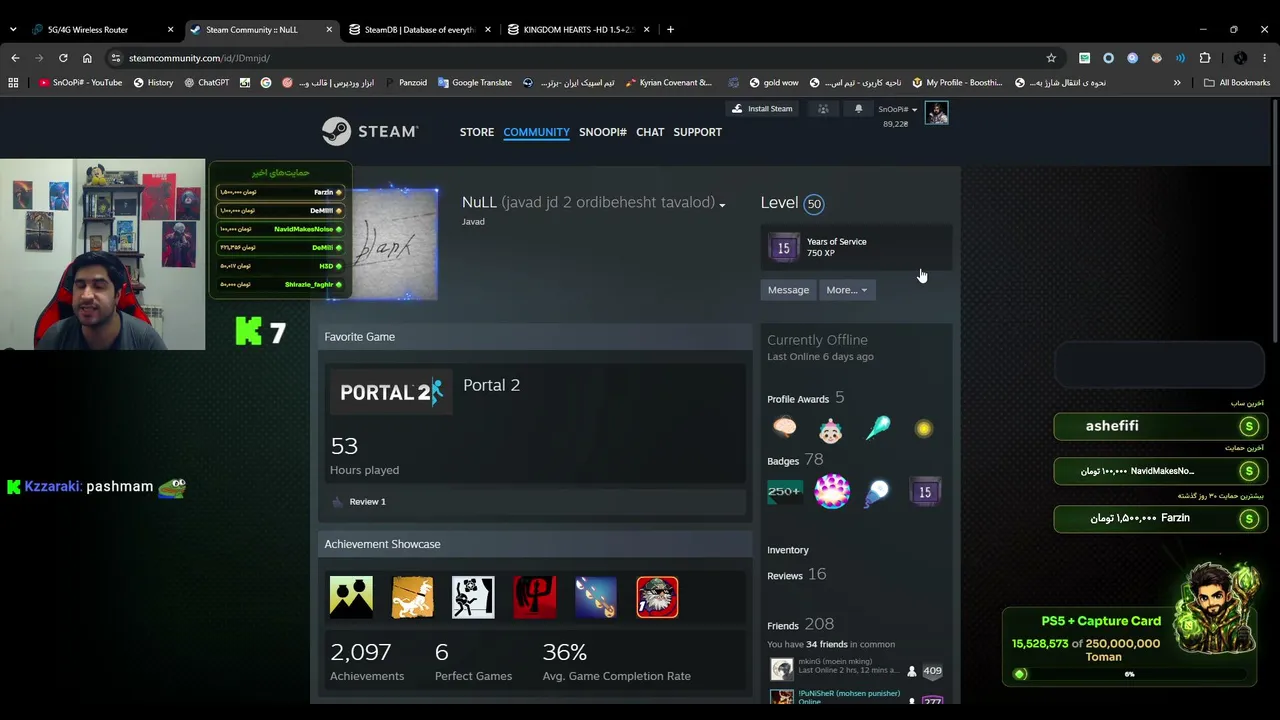Open the Google Translate bookmark
Screen dimensions: 1280x720
(474, 83)
